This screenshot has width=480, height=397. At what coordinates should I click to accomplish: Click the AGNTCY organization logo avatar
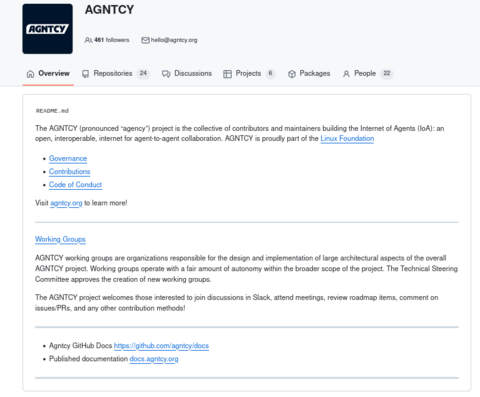(x=47, y=29)
